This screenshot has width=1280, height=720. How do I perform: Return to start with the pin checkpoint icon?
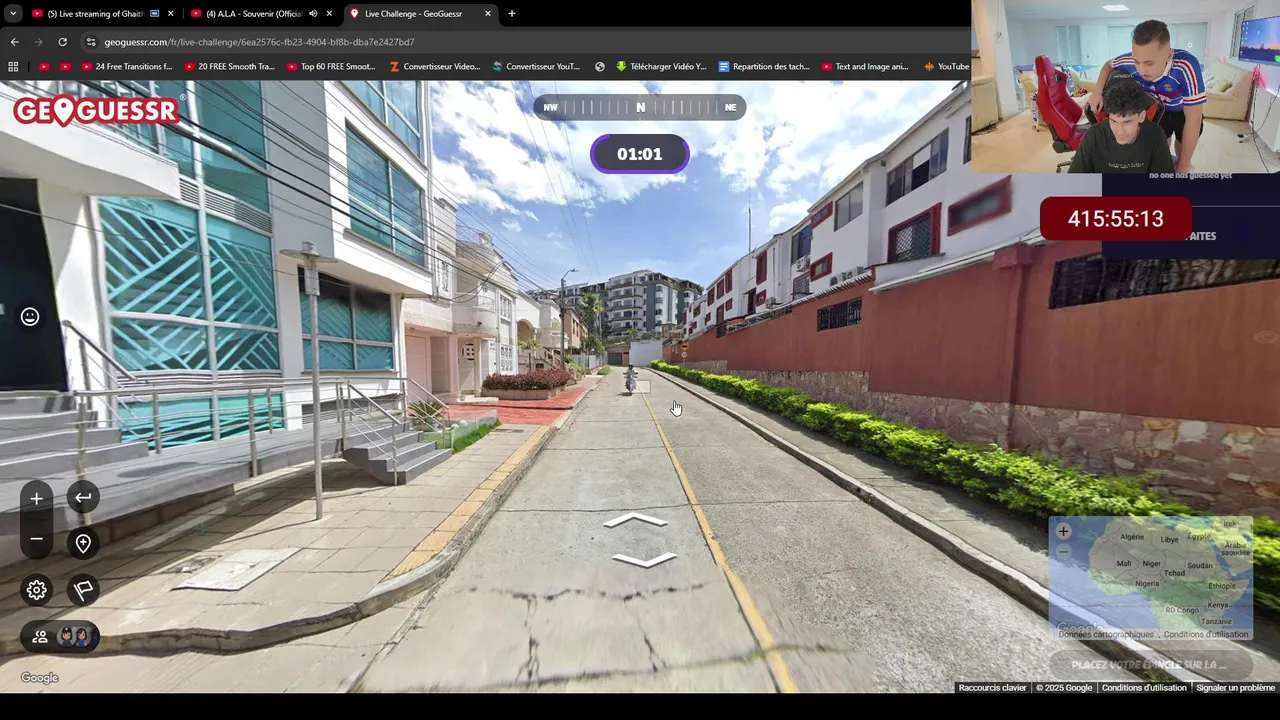(83, 542)
